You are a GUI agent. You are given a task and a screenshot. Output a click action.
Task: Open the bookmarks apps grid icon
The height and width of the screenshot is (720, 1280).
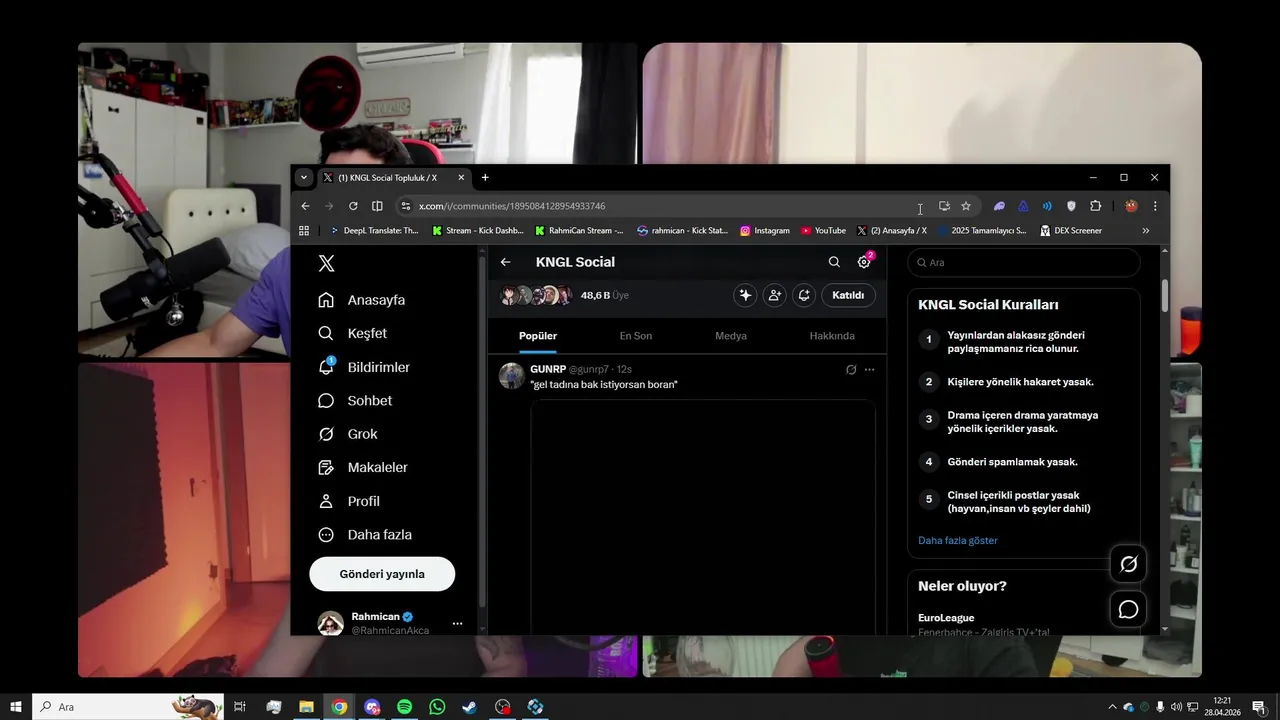[304, 230]
